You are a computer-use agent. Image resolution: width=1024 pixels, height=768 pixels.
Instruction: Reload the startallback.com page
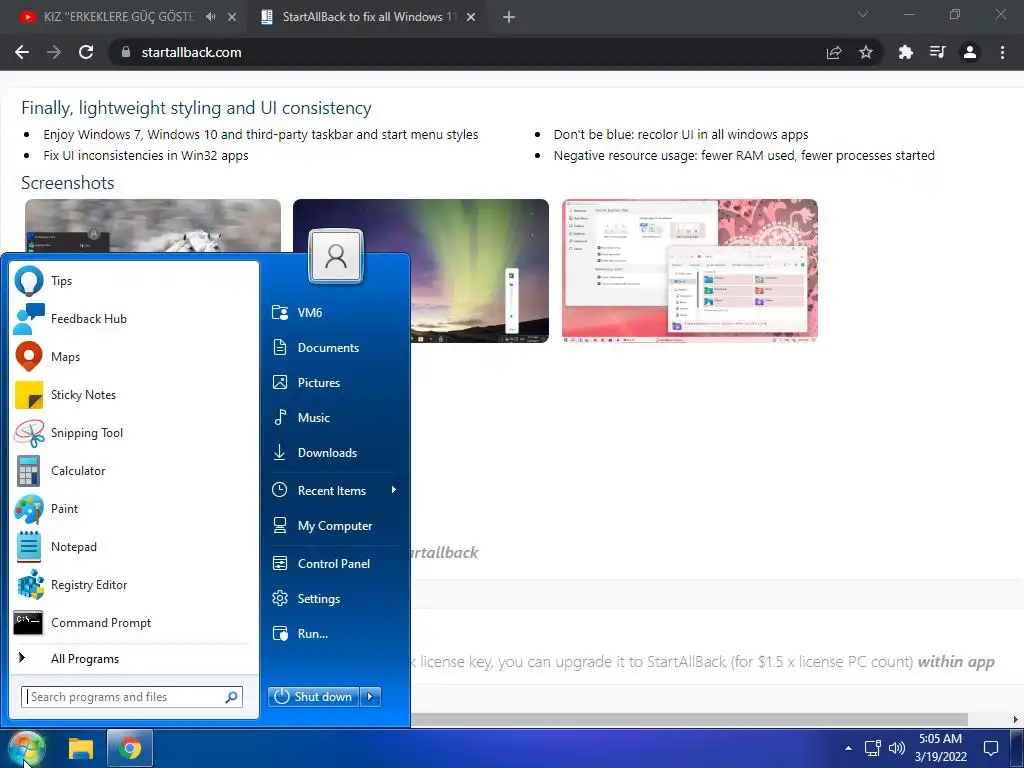(x=86, y=52)
